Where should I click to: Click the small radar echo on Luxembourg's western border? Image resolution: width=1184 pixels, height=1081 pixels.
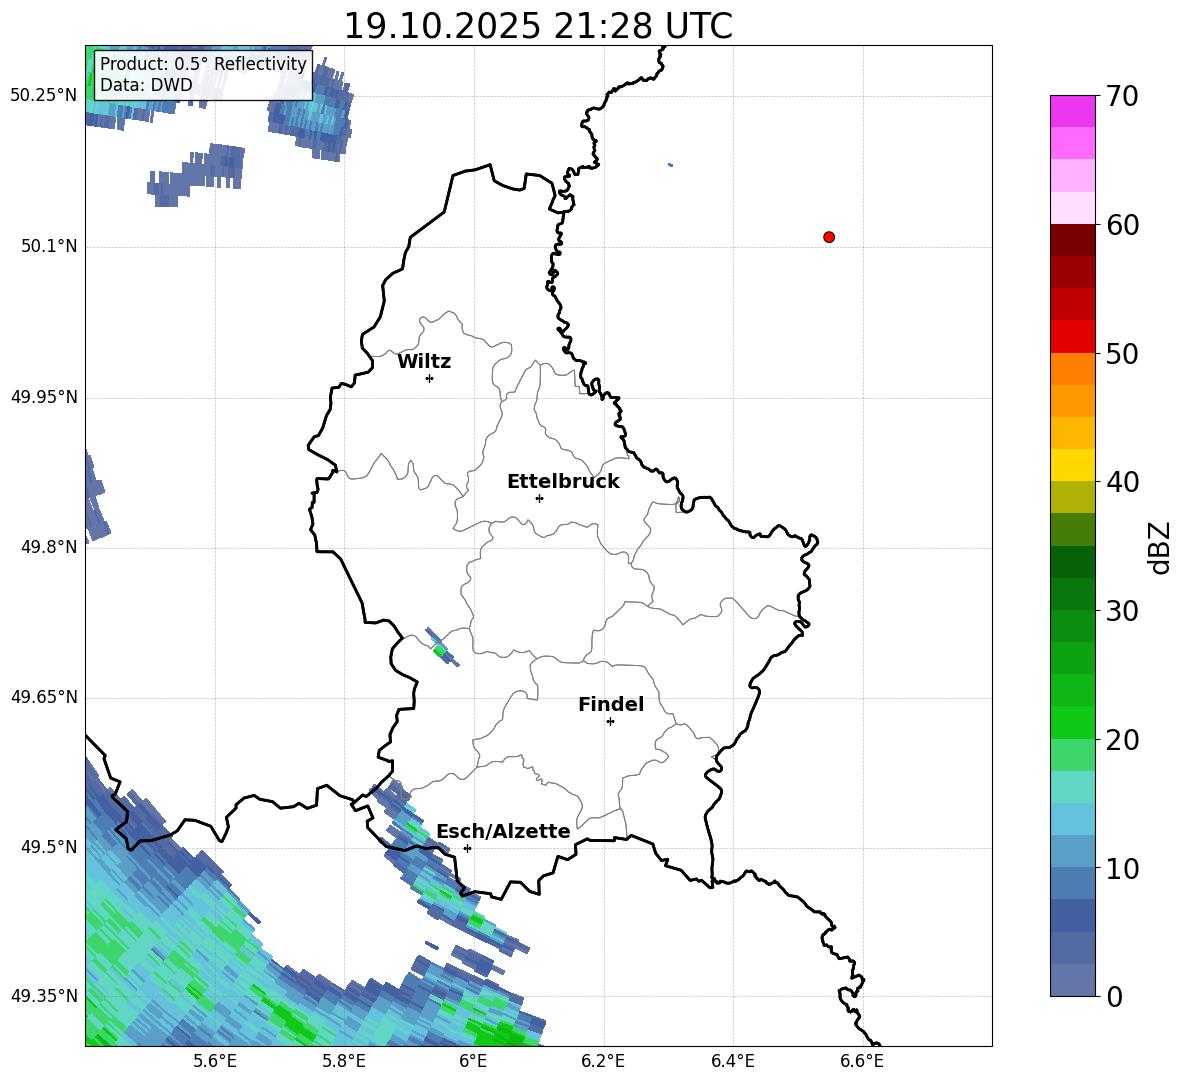[x=442, y=647]
